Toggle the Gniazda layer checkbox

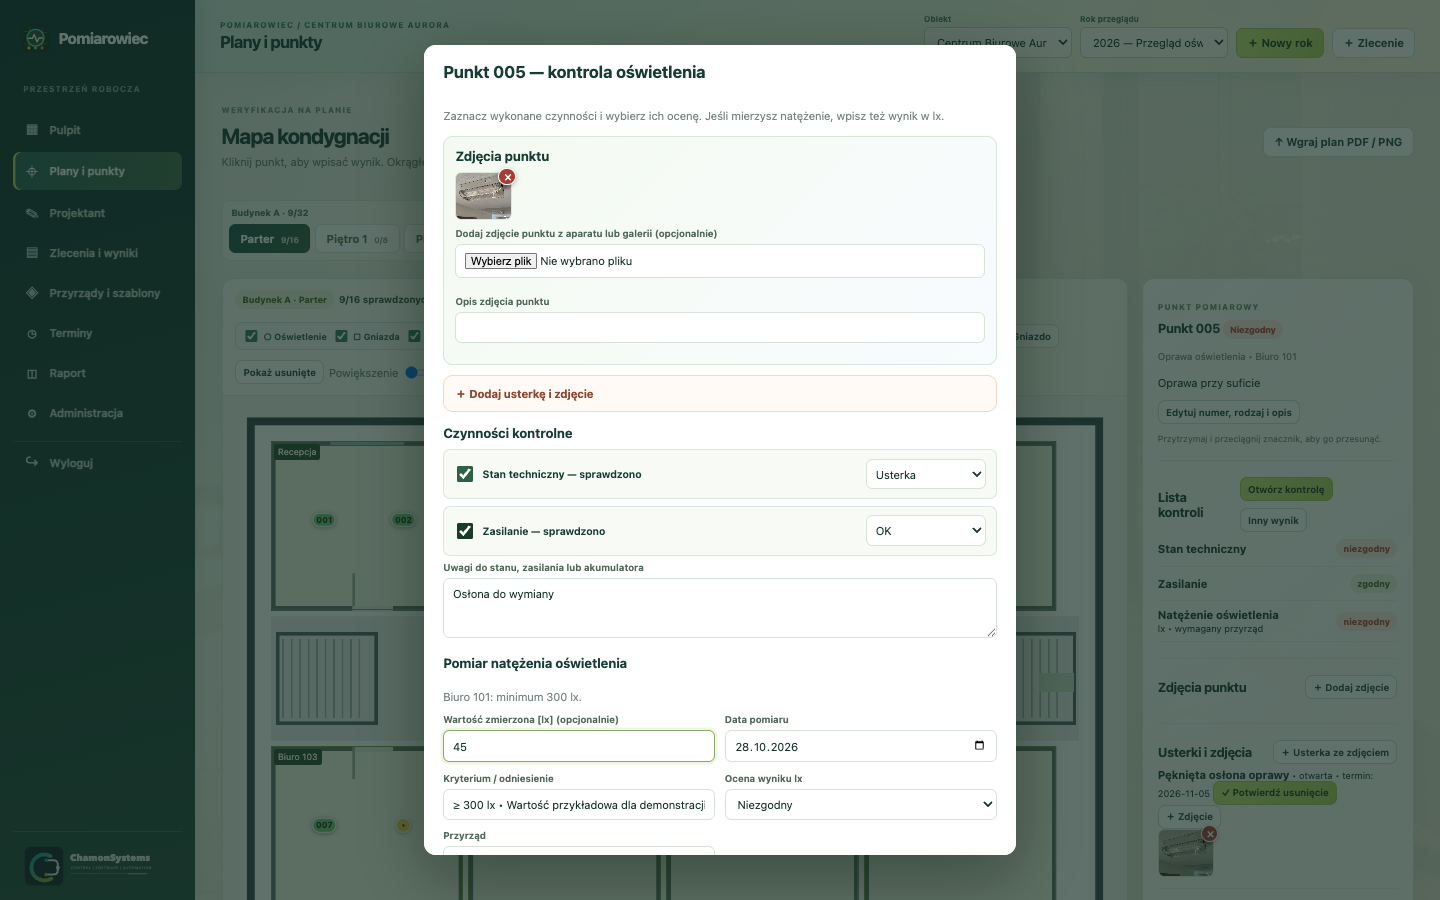pyautogui.click(x=341, y=336)
